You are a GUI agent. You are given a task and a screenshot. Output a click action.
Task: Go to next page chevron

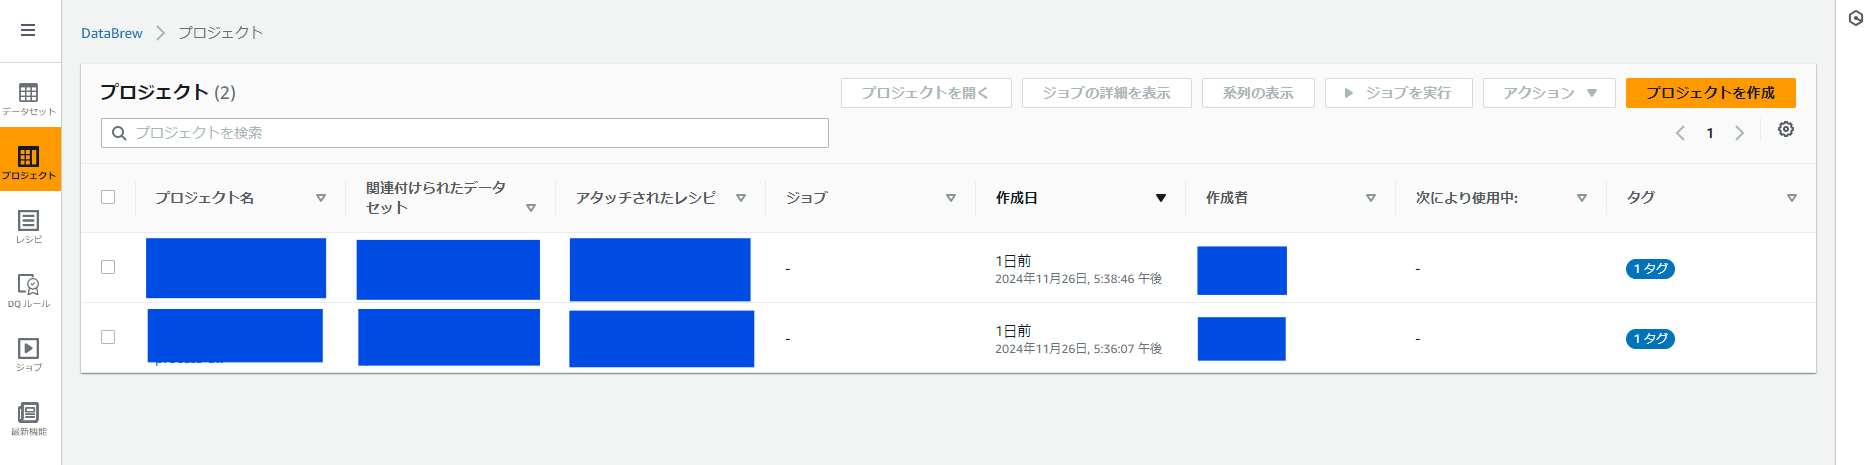(1739, 133)
